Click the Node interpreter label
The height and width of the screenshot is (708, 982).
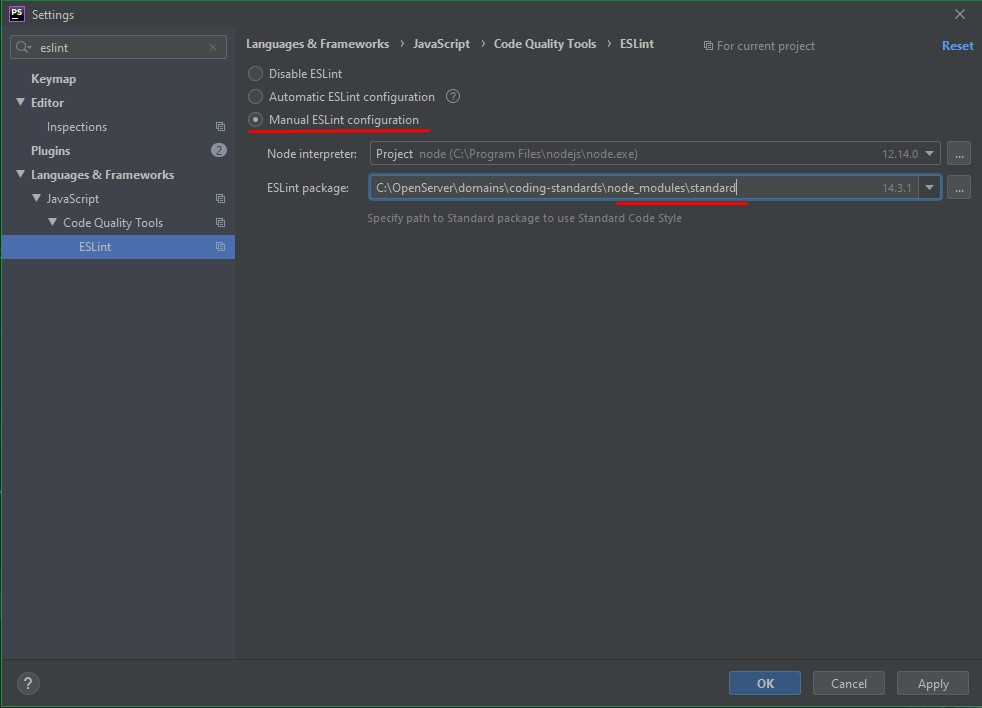(x=312, y=154)
